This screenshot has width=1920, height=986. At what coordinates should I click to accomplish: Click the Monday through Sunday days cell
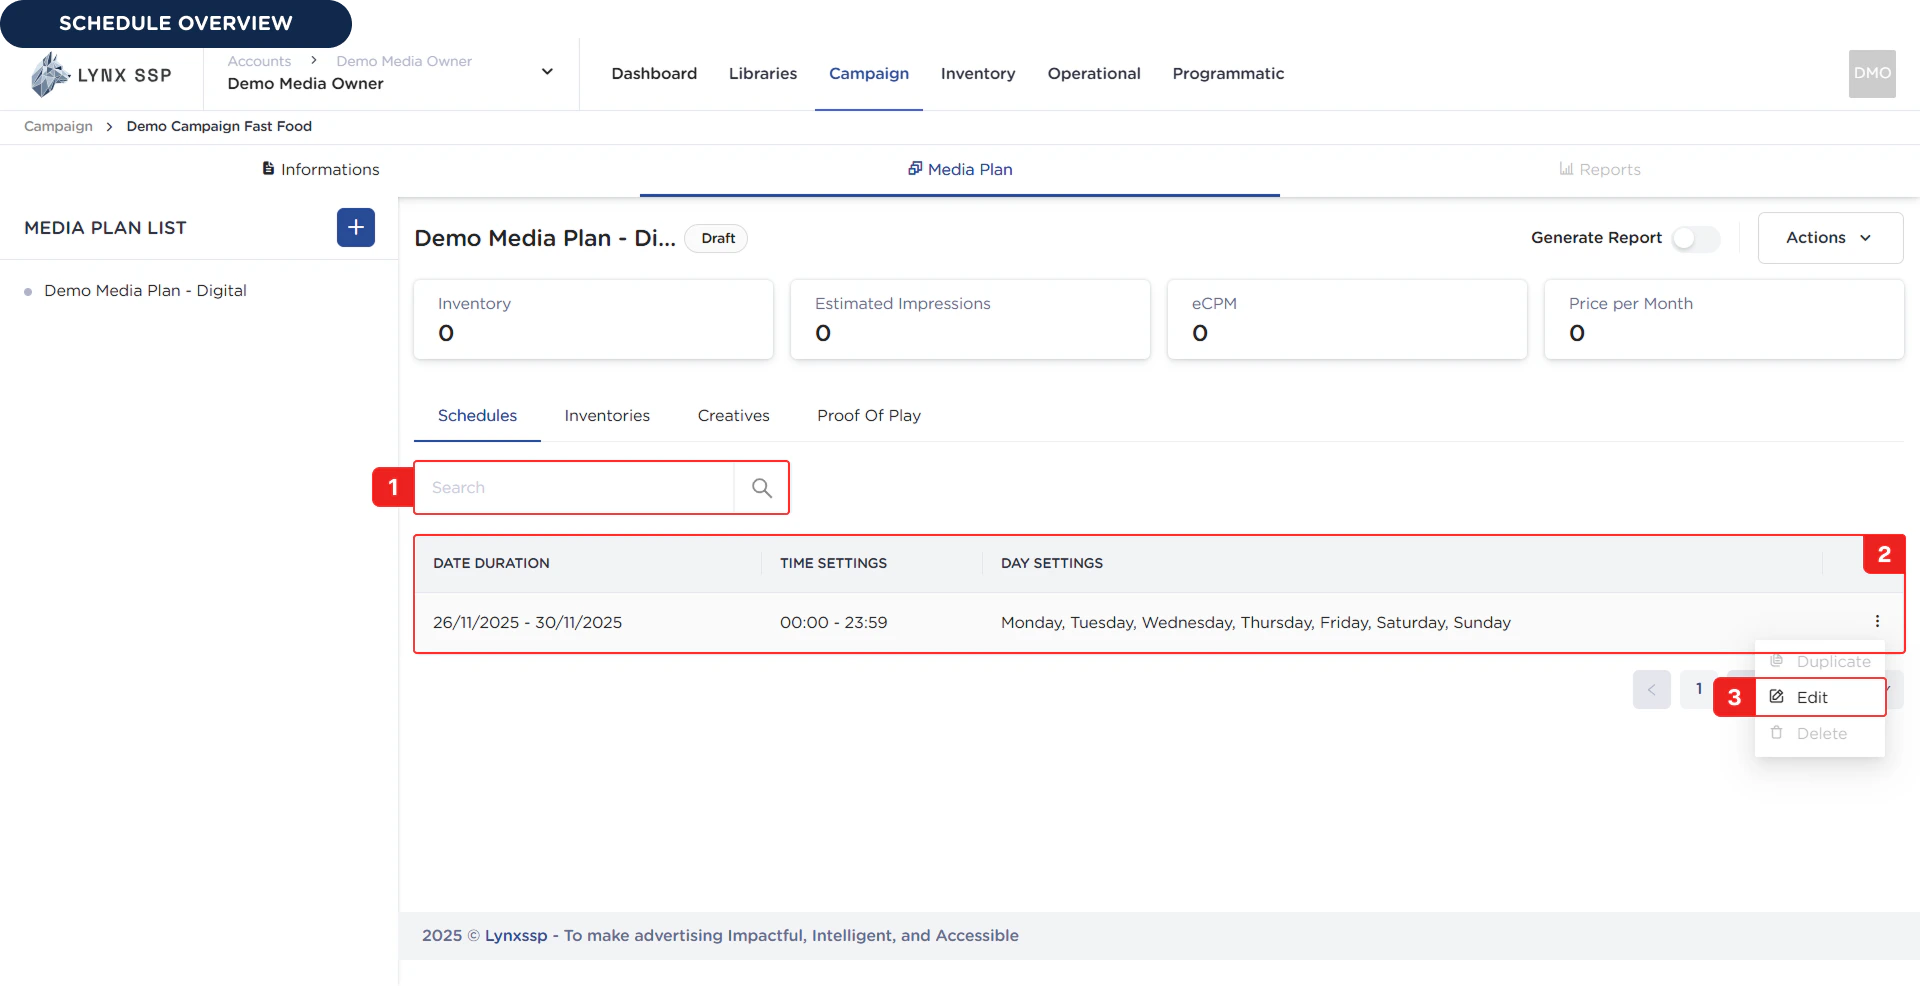click(x=1255, y=622)
